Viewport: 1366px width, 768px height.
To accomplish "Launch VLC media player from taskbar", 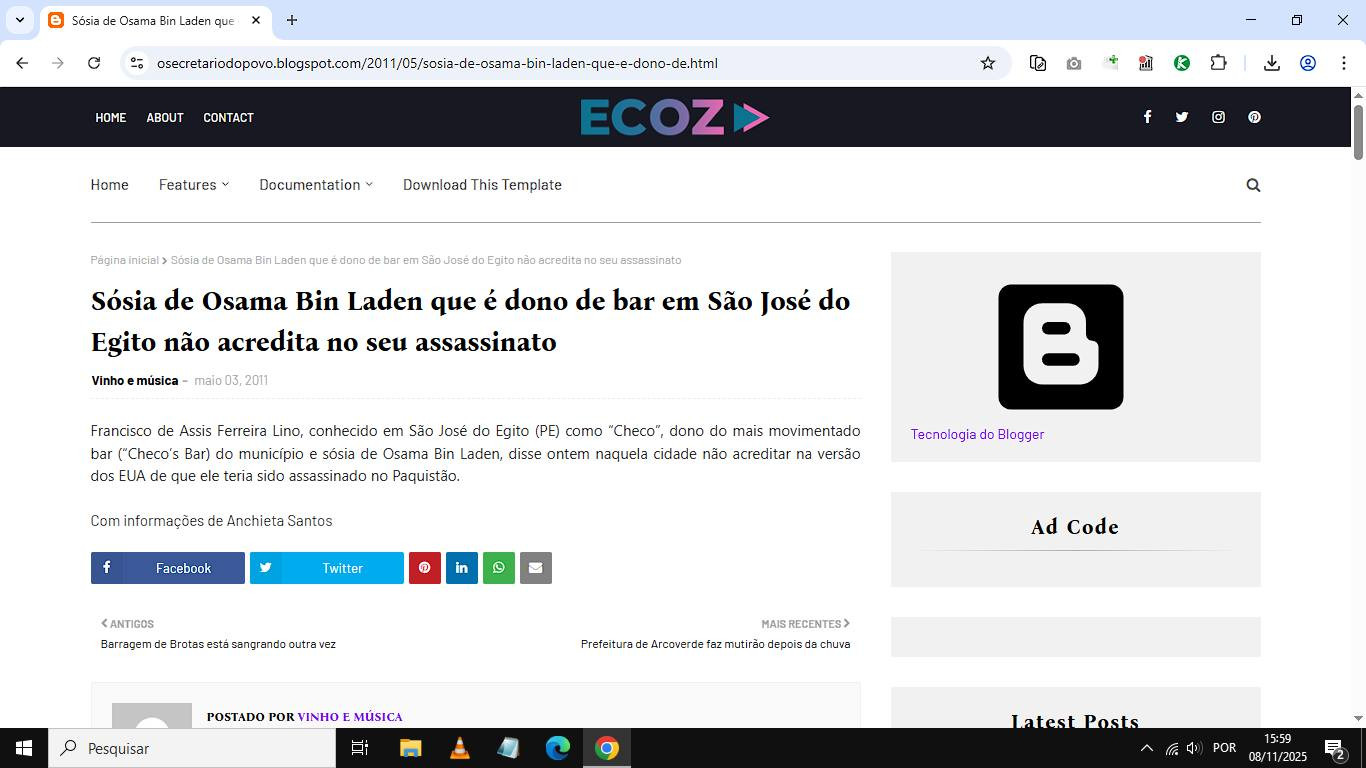I will point(459,748).
